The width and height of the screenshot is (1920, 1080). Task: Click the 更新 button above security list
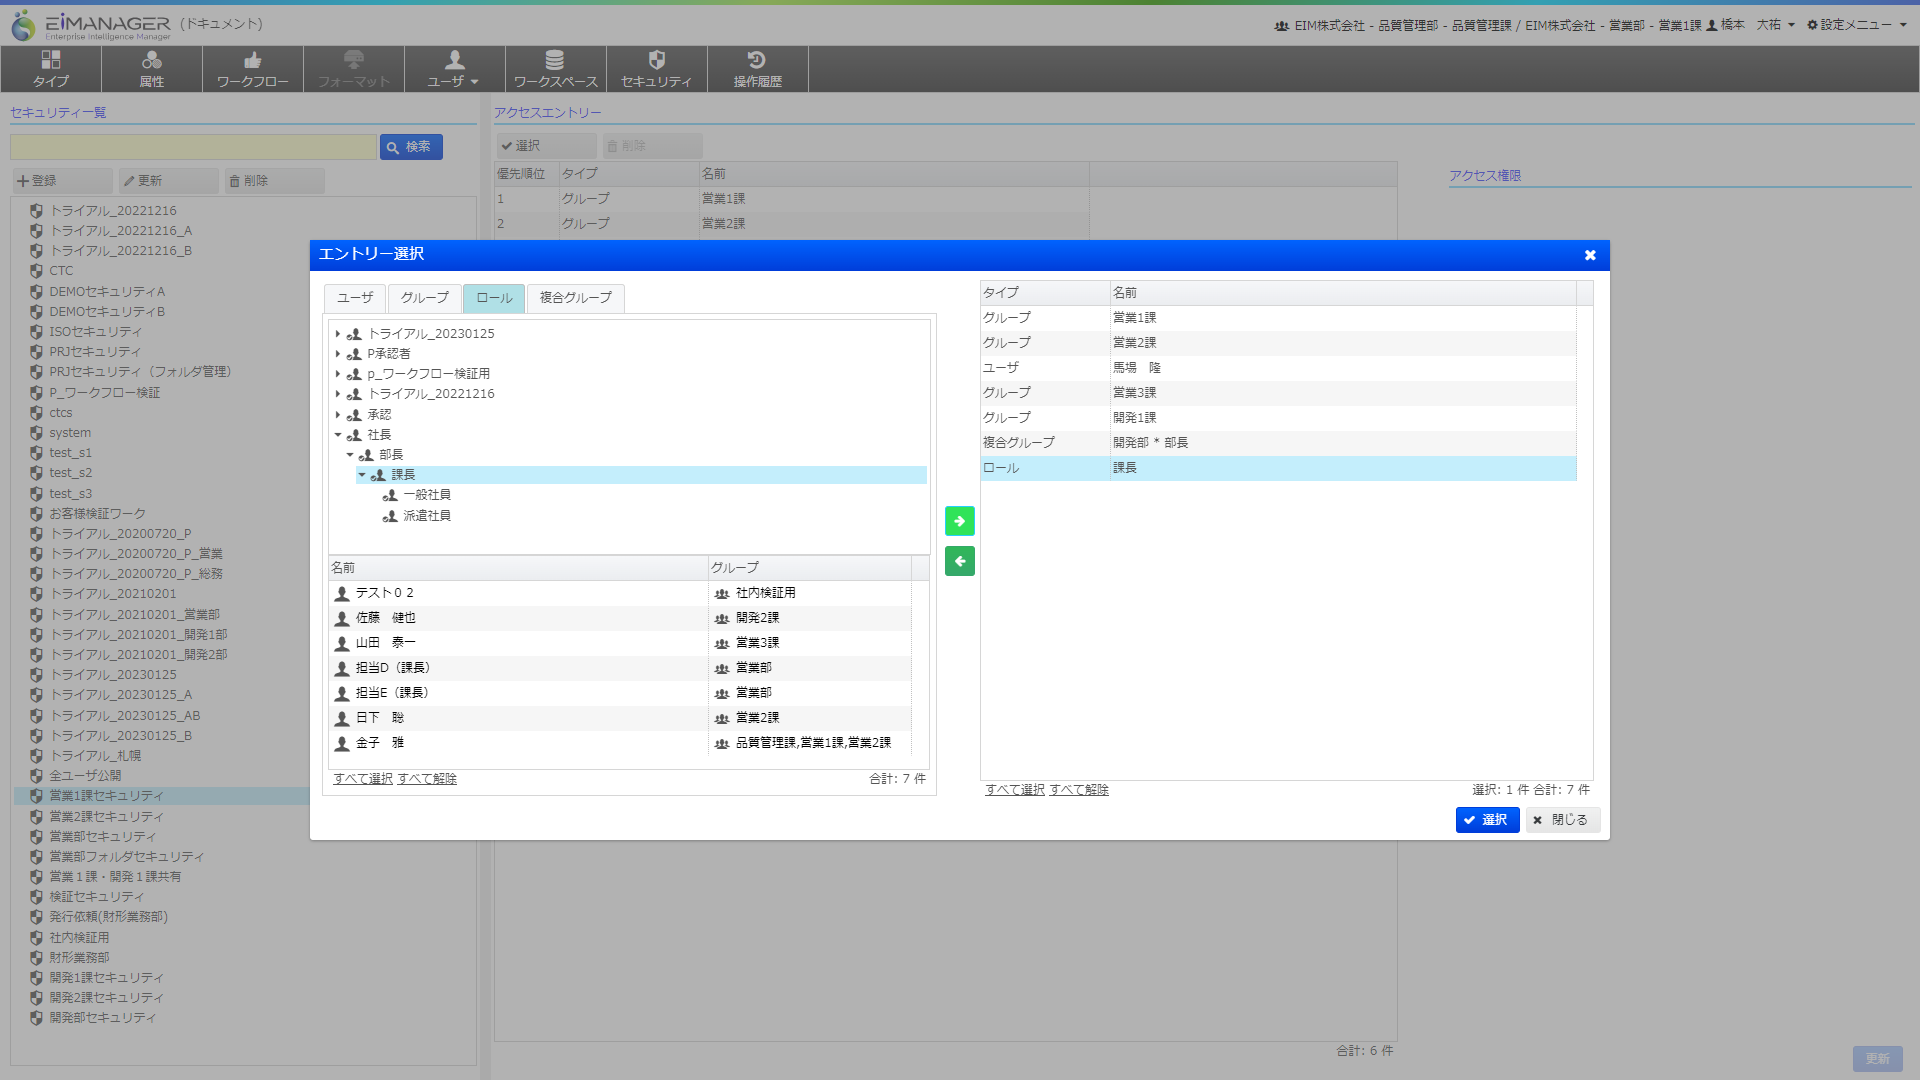(x=168, y=181)
